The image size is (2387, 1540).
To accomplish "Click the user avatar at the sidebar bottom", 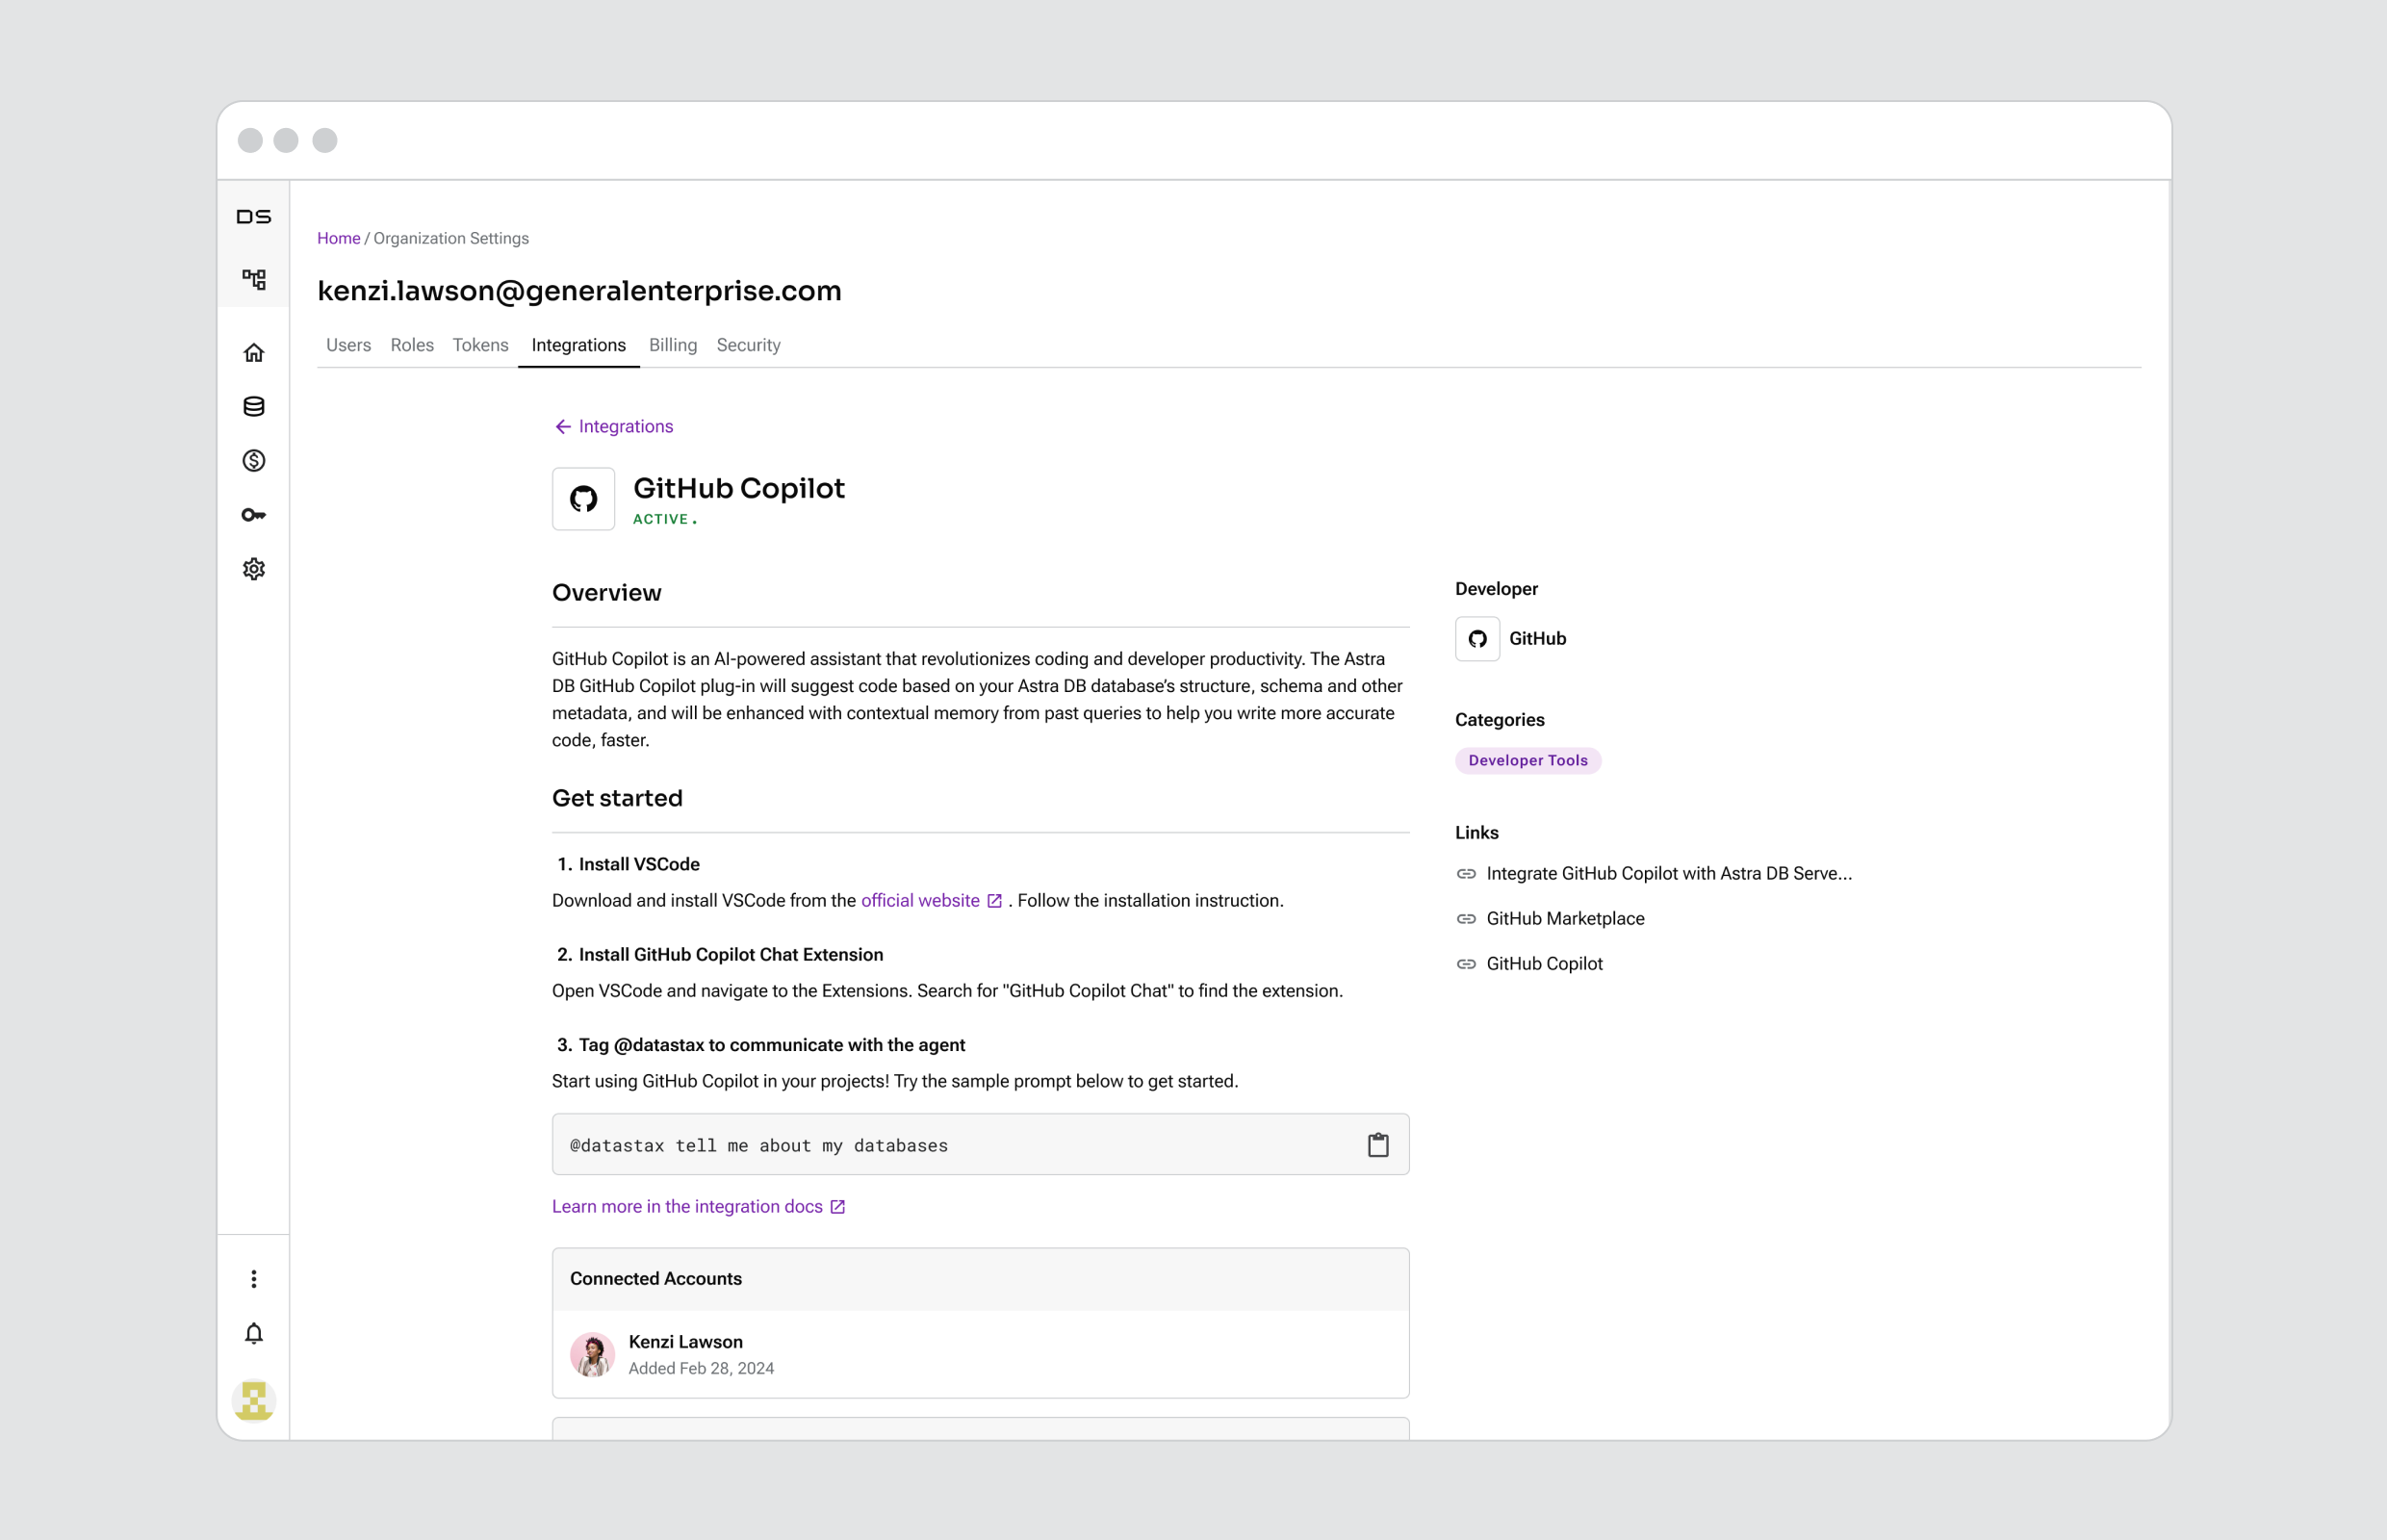I will (254, 1401).
